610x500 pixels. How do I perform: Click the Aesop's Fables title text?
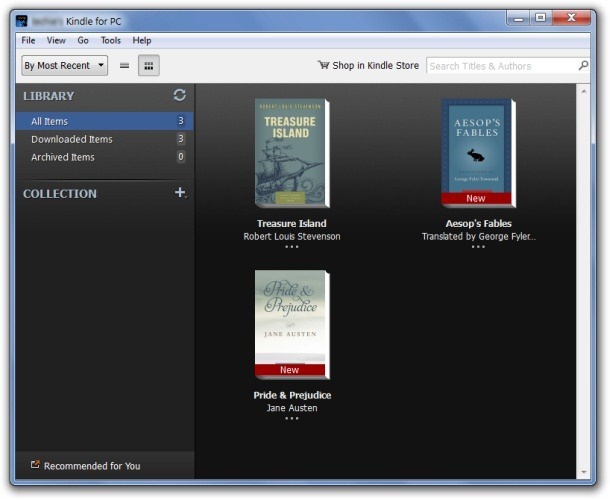pyautogui.click(x=479, y=224)
